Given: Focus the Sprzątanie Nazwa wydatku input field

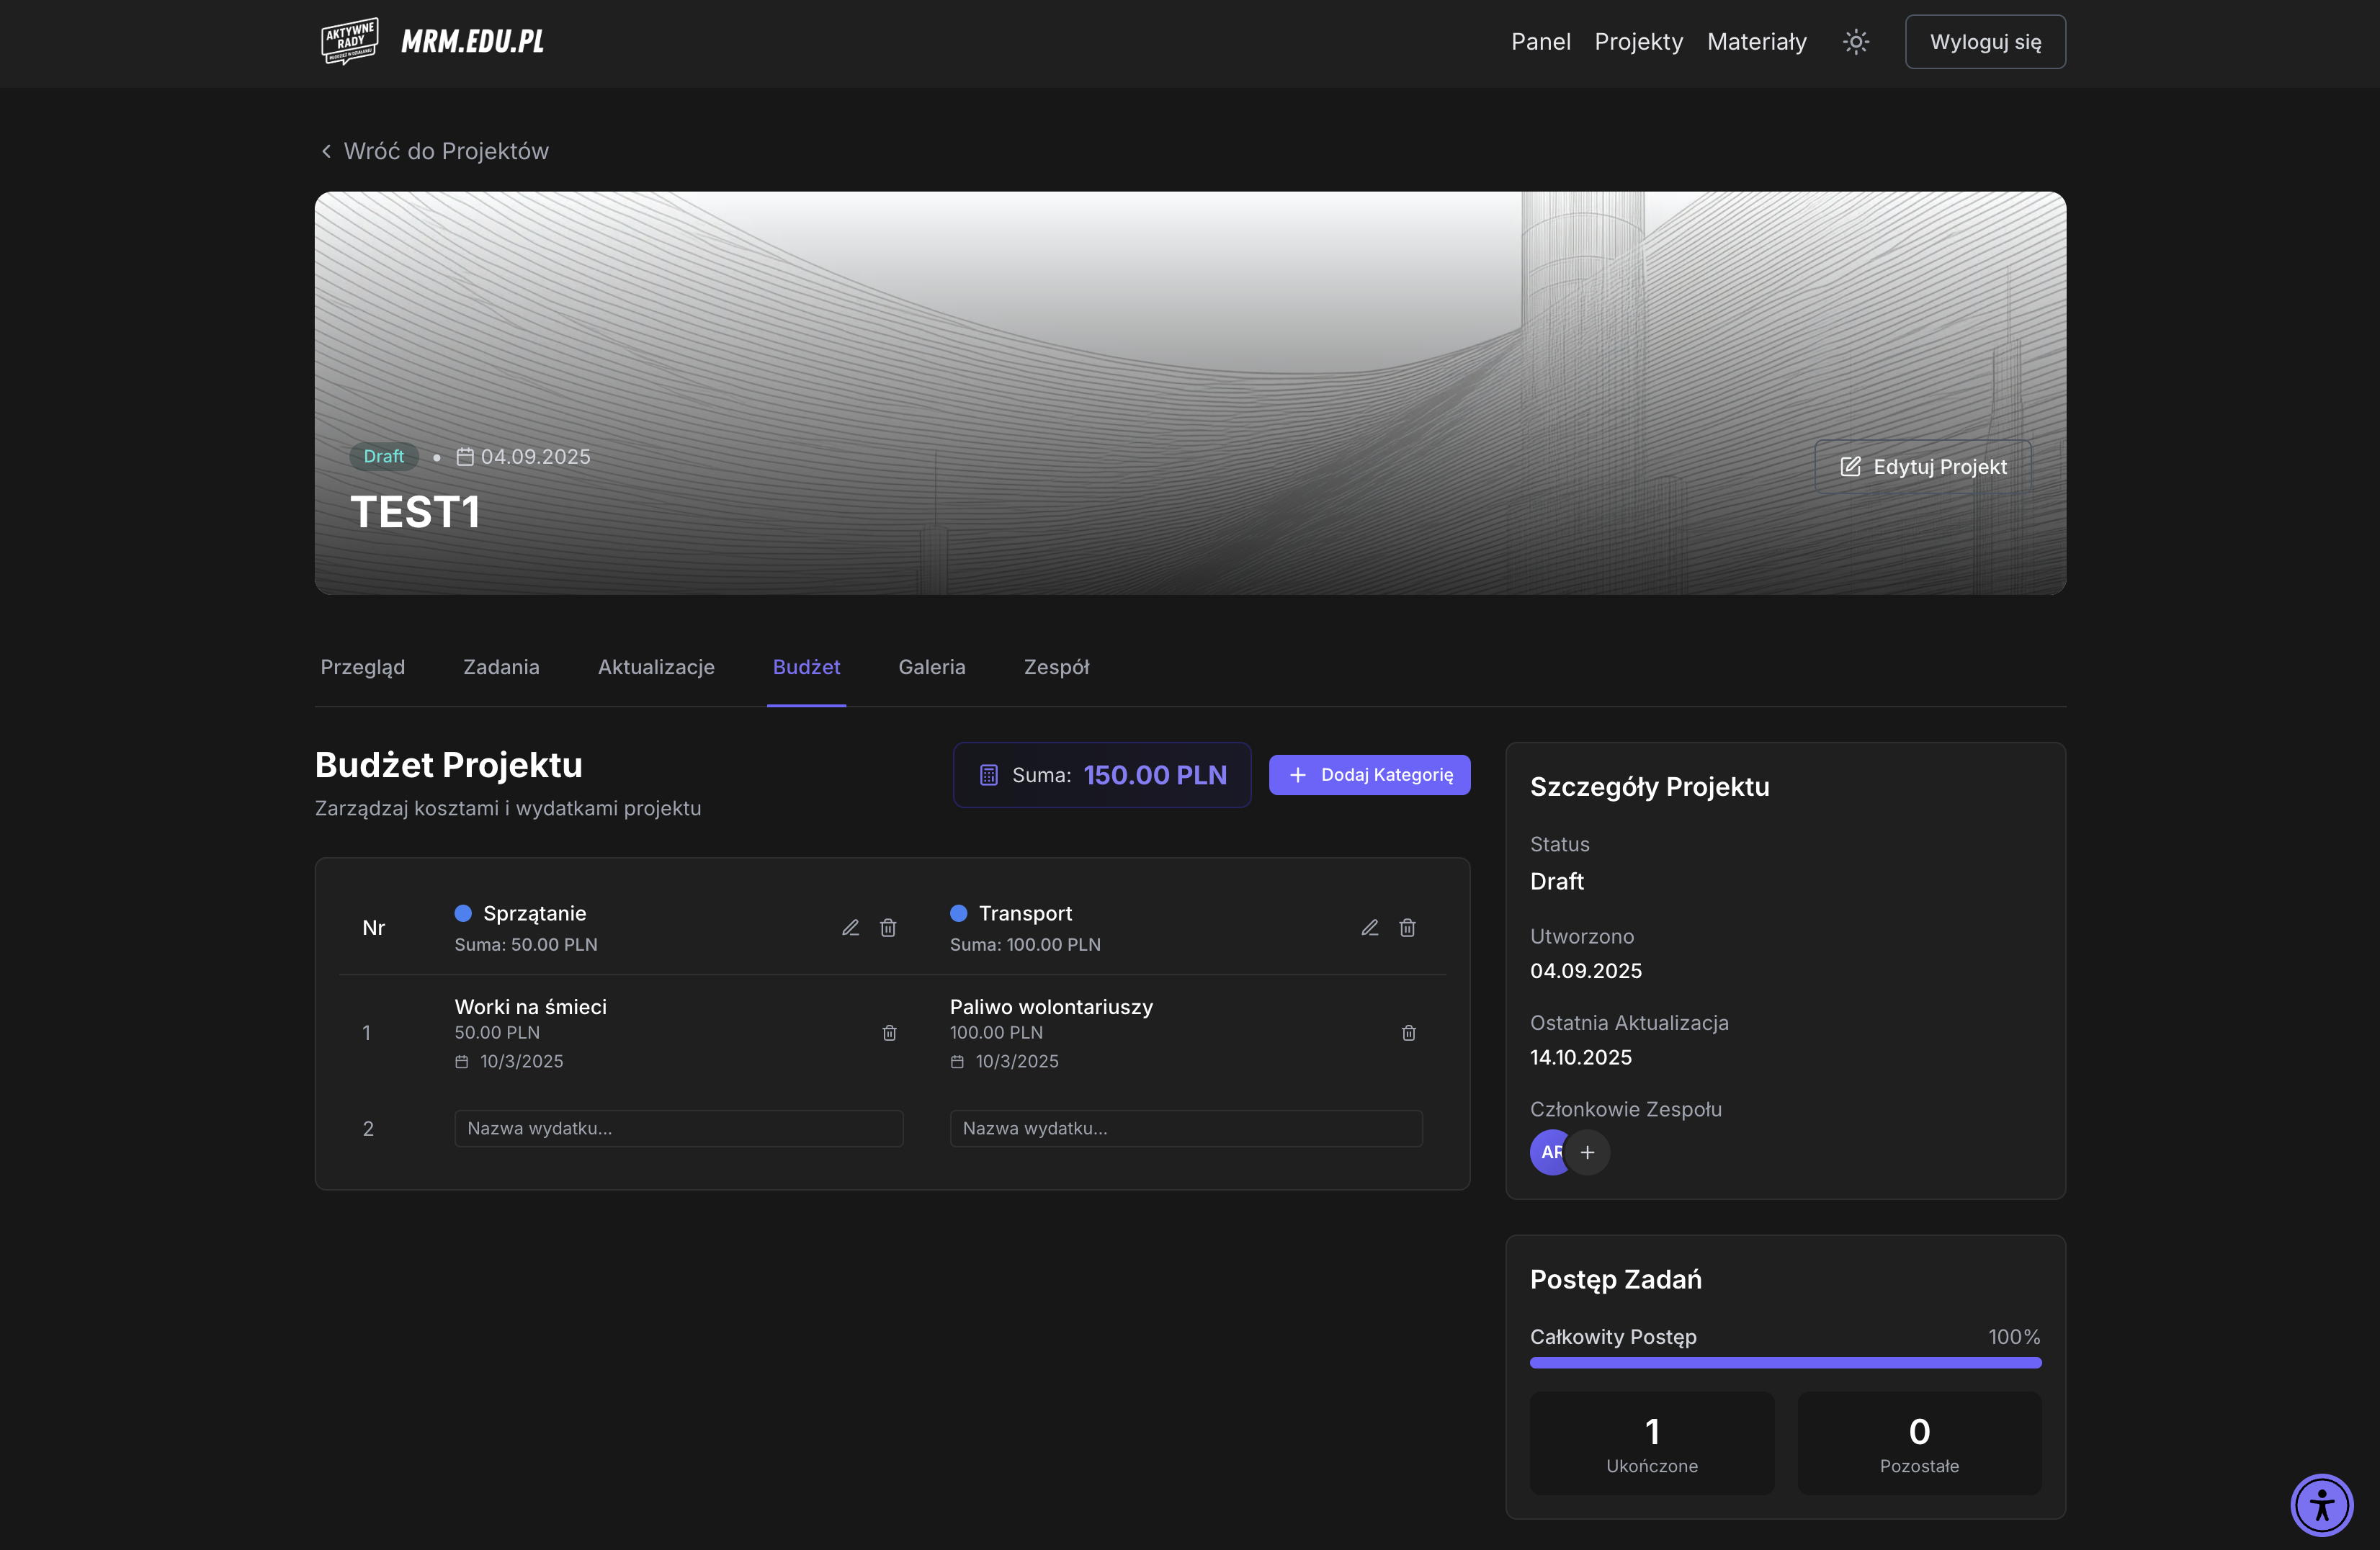Looking at the screenshot, I should click(x=678, y=1128).
